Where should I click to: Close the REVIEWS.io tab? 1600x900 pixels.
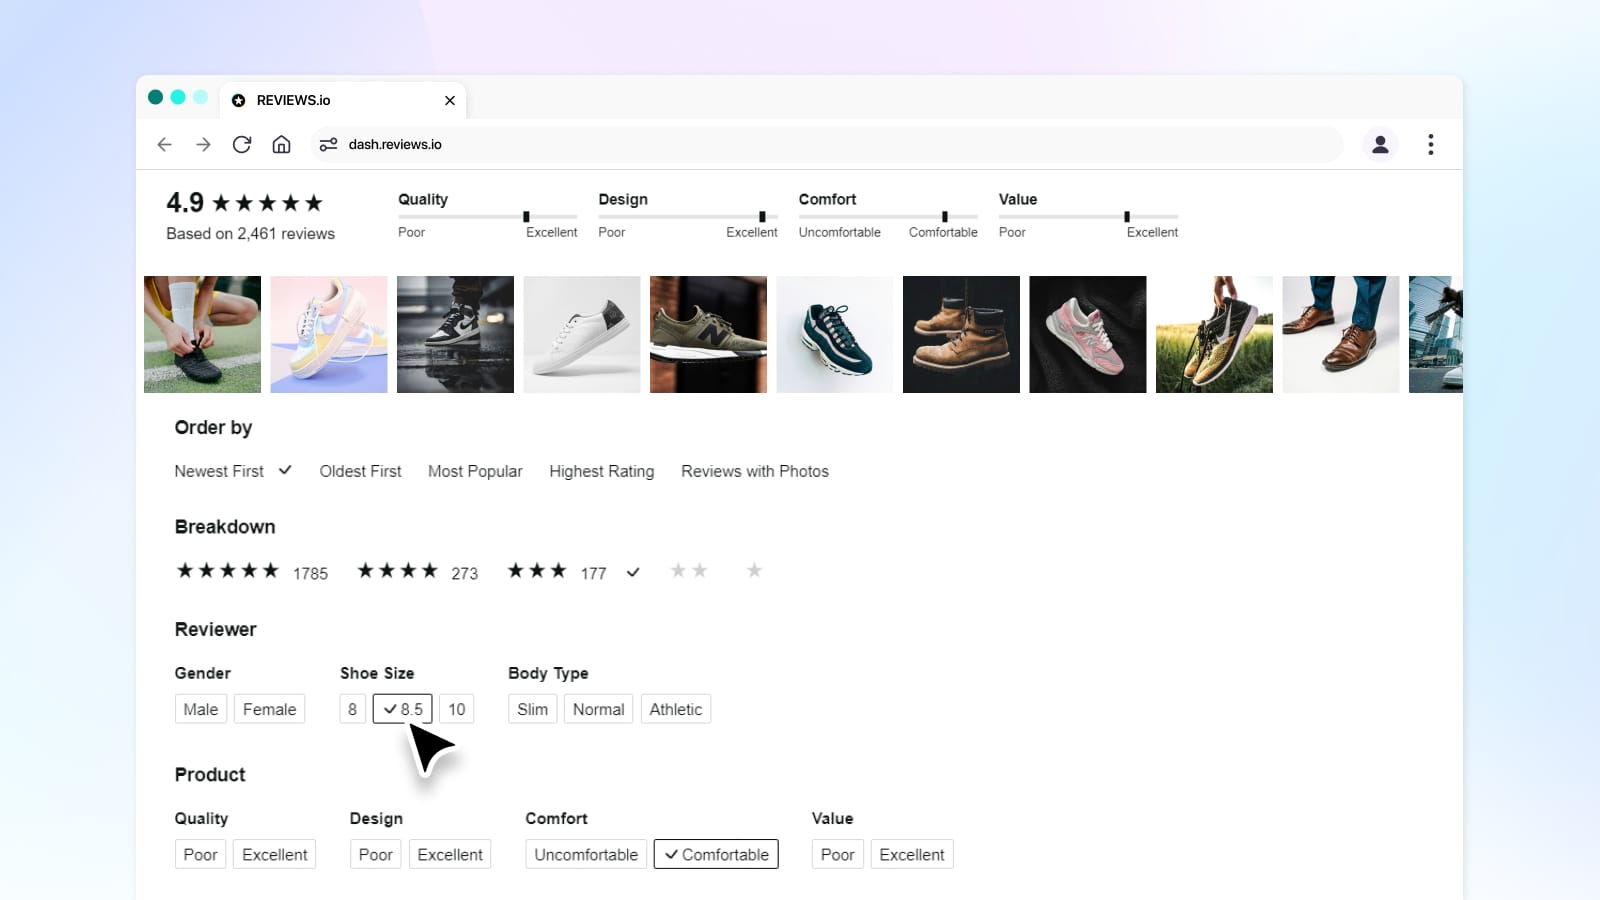450,101
